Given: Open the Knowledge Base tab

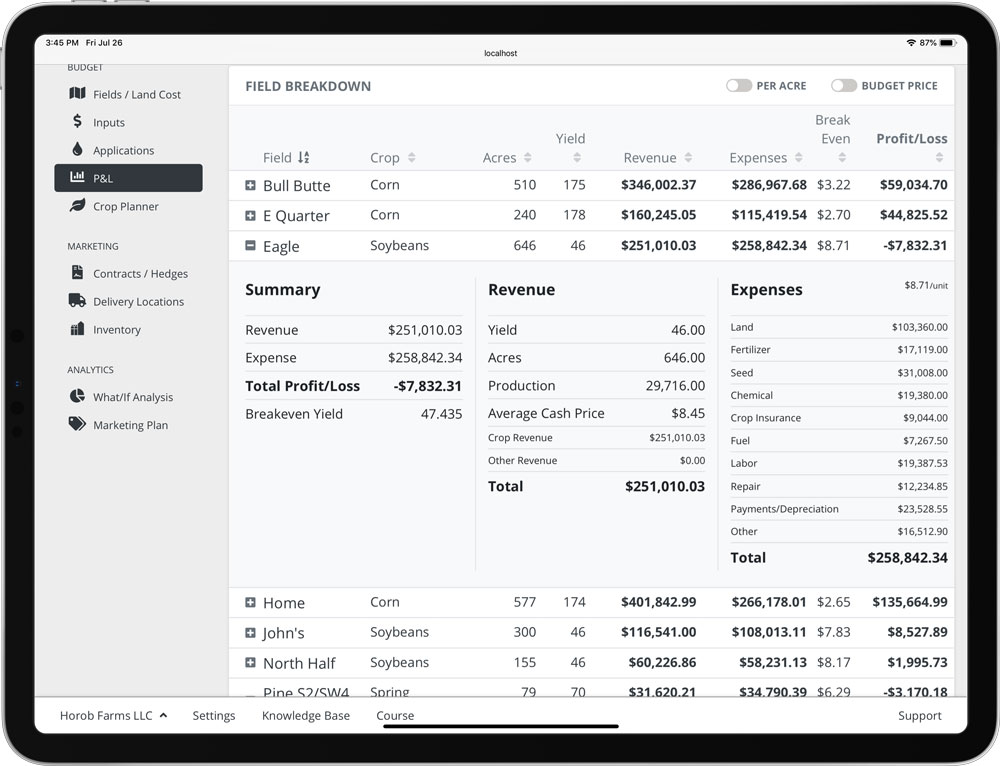Looking at the screenshot, I should coord(305,716).
